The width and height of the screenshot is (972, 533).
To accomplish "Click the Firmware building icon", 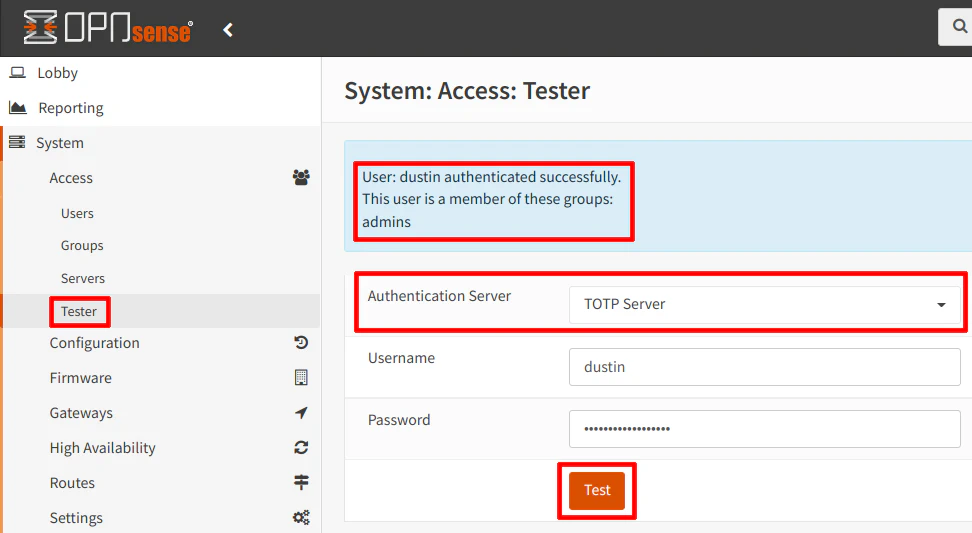I will tap(301, 377).
